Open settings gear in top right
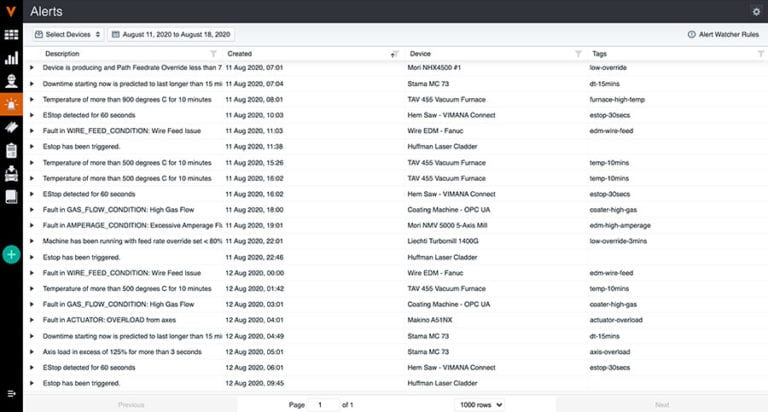Image resolution: width=768 pixels, height=412 pixels. pos(756,11)
